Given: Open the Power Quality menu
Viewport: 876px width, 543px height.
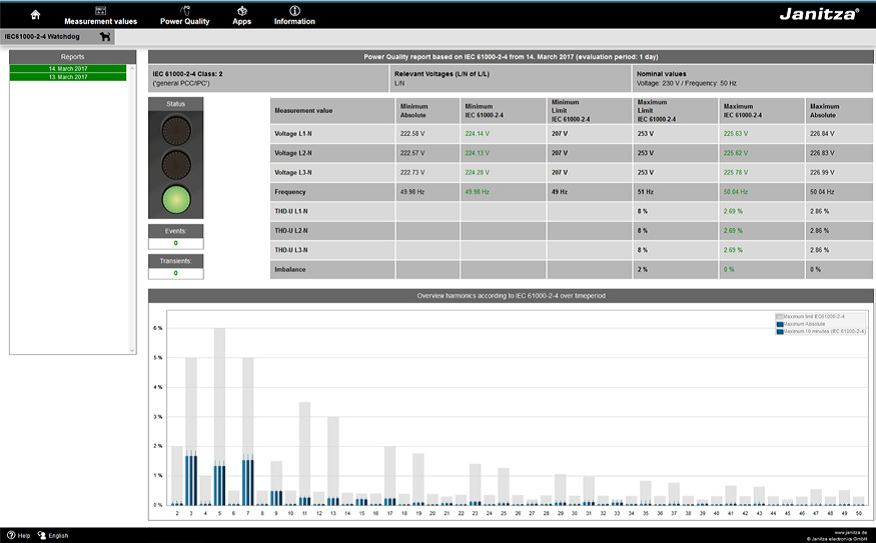Looking at the screenshot, I should coord(184,16).
